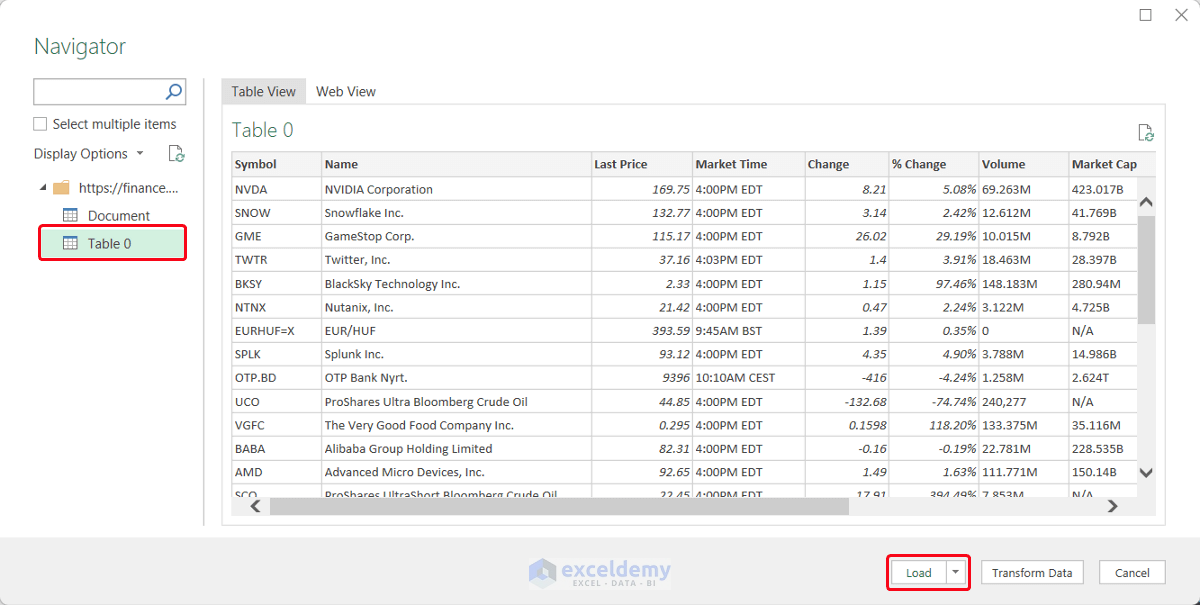This screenshot has width=1200, height=605.
Task: Click the vertical scrollbar thumb
Action: 1147,268
